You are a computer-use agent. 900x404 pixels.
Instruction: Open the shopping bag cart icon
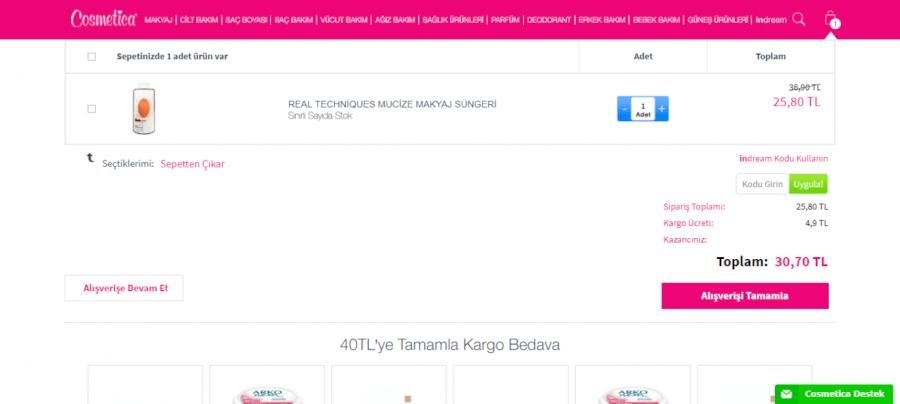(x=831, y=20)
